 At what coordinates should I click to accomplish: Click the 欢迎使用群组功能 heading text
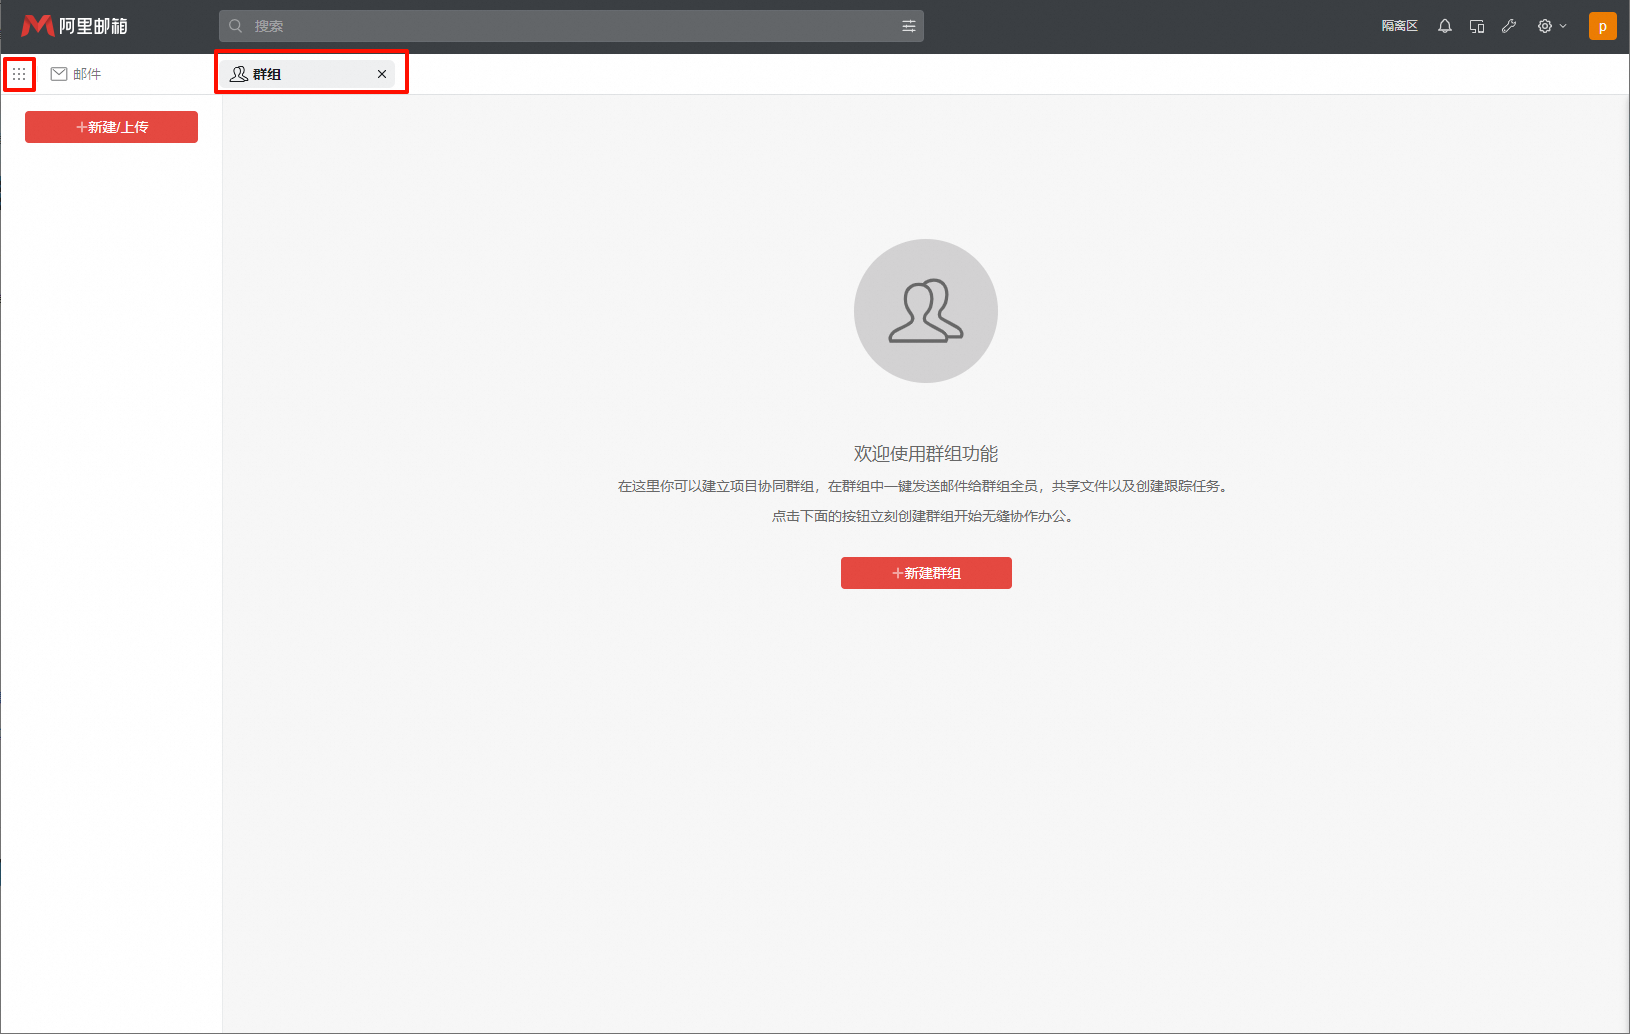[x=926, y=454]
